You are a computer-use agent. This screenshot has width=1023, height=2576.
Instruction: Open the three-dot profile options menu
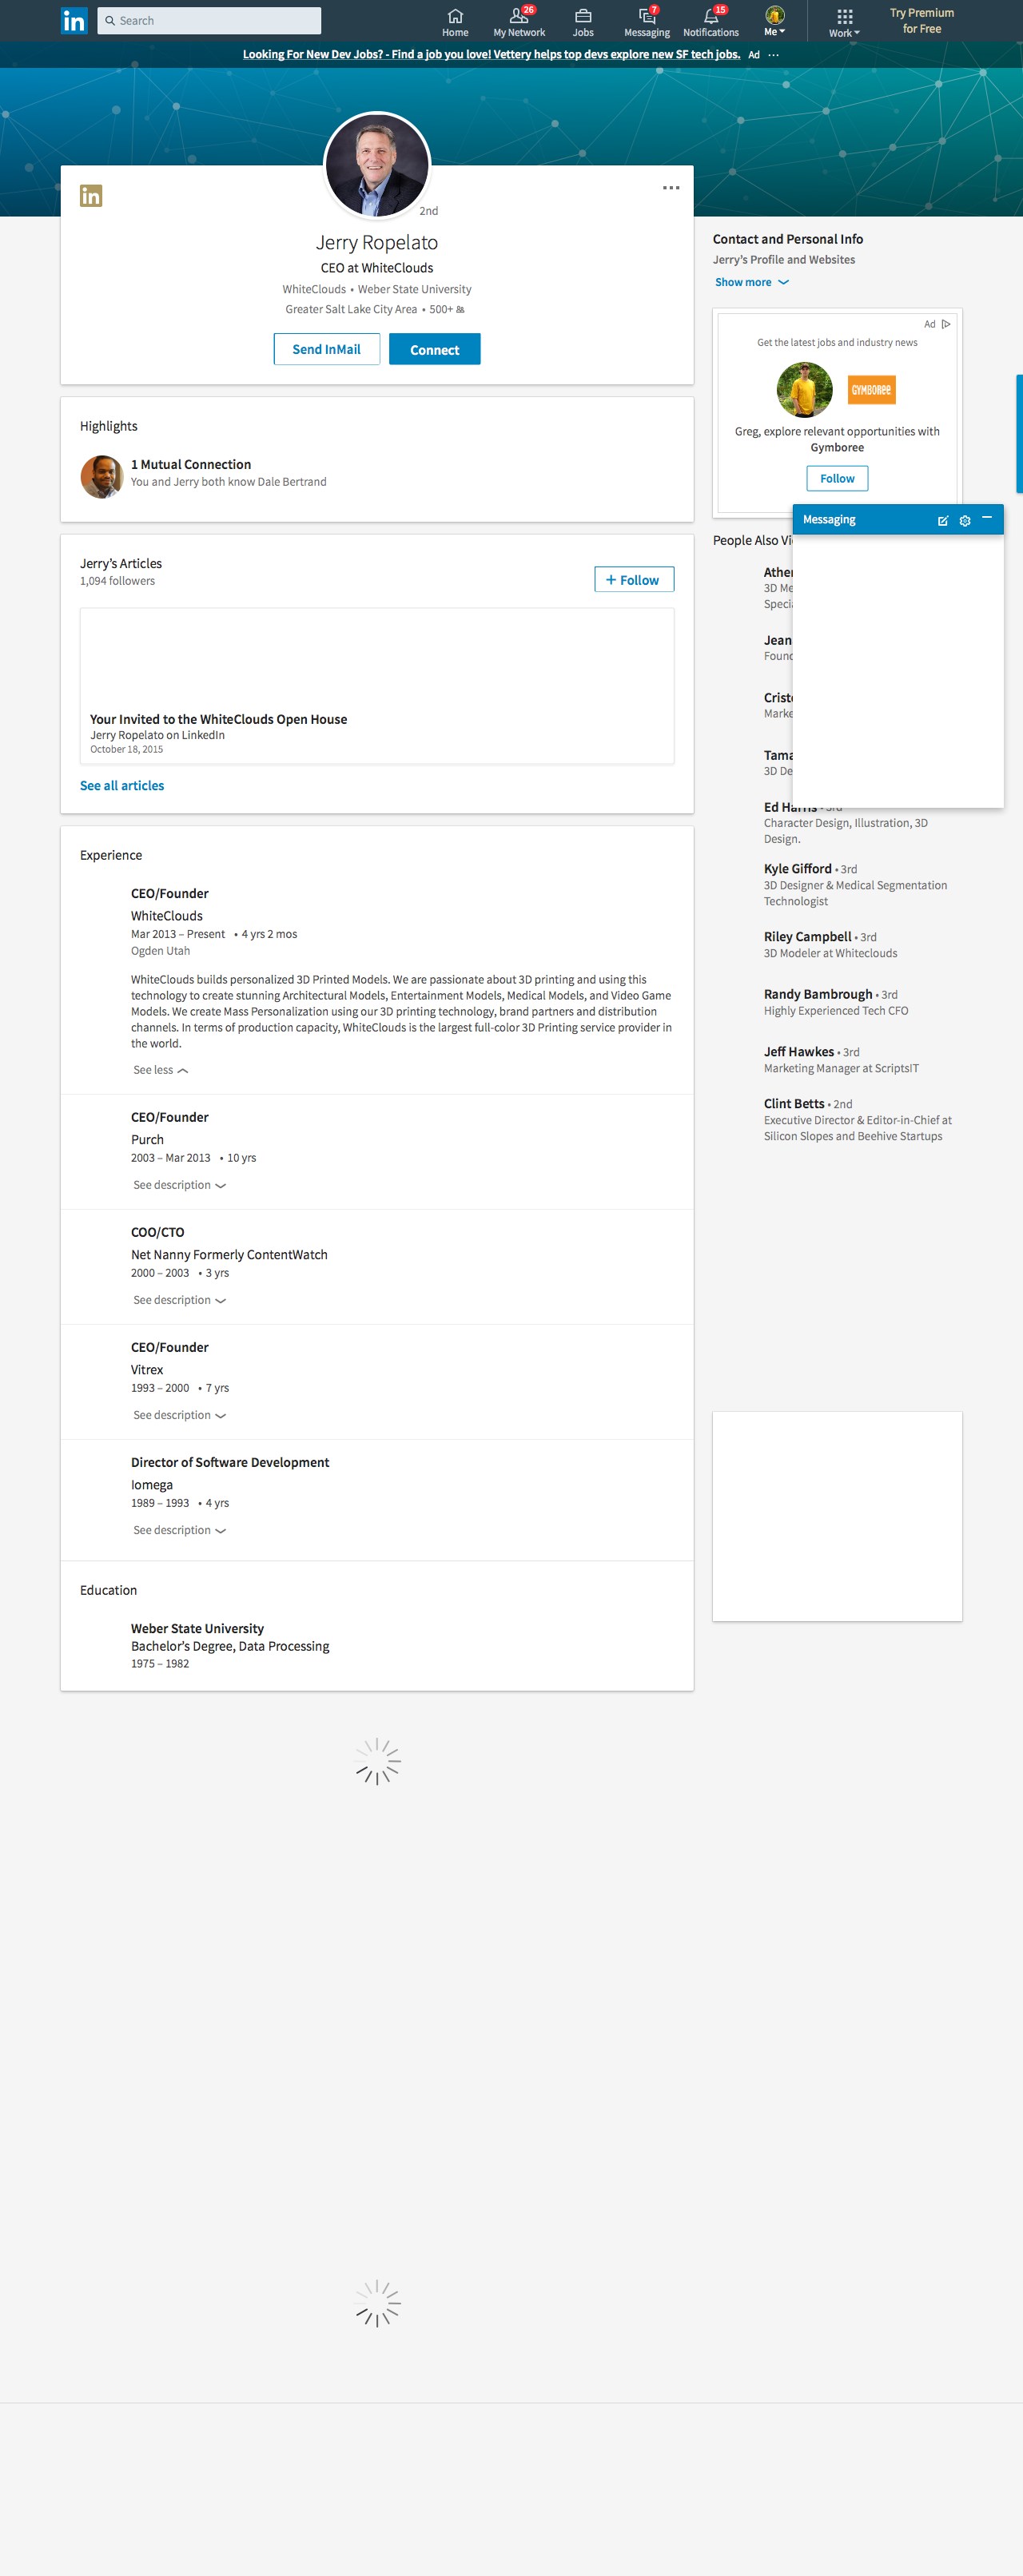[x=671, y=188]
